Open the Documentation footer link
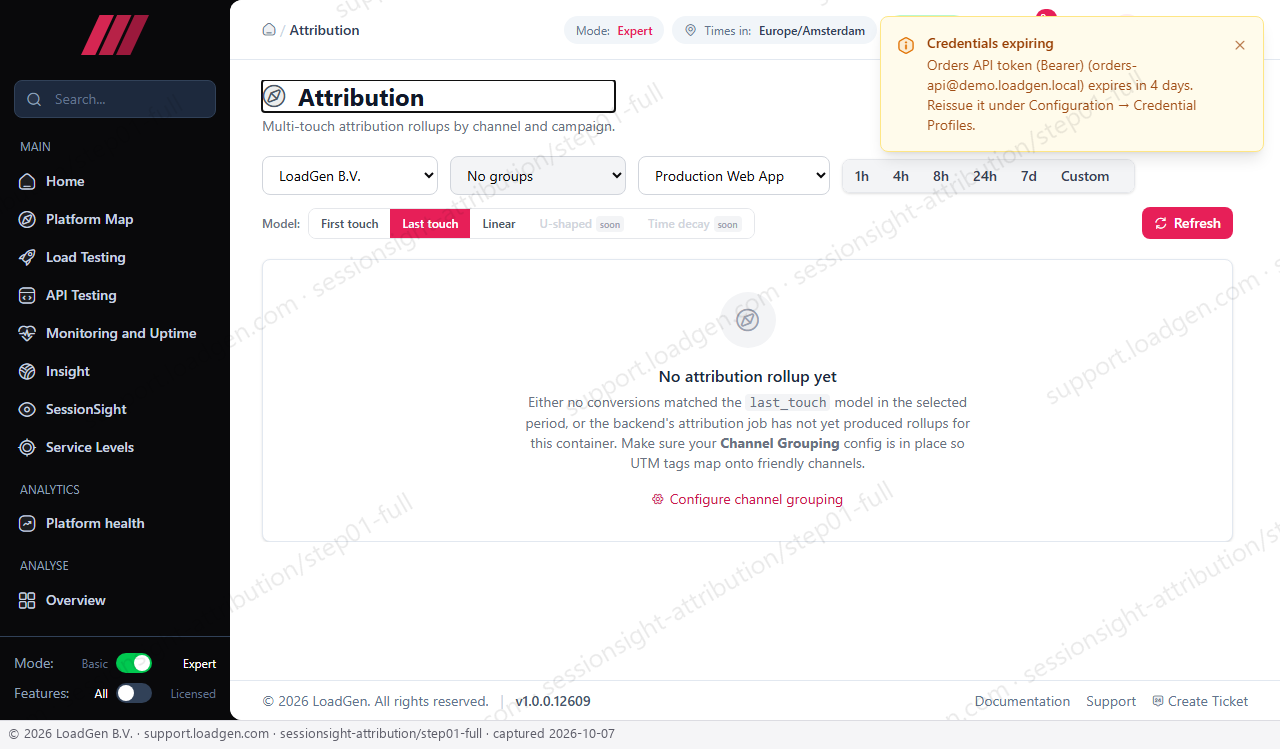 click(1022, 701)
